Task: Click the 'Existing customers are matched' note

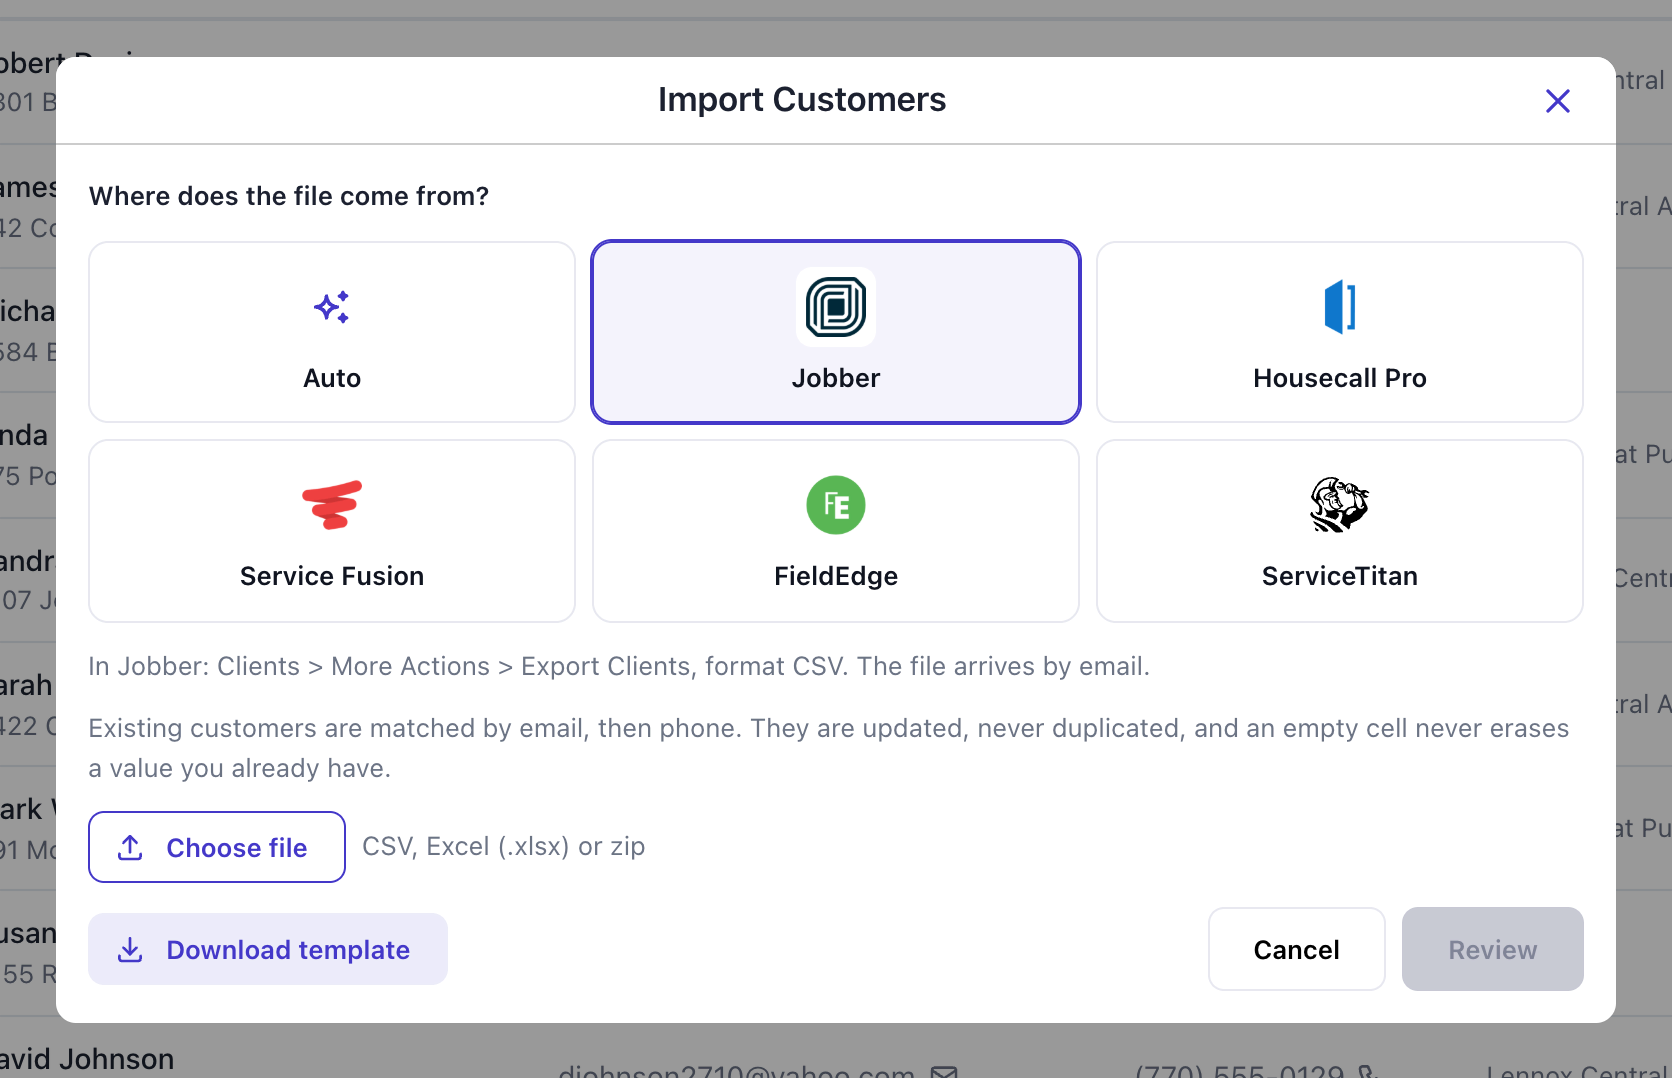Action: (829, 748)
